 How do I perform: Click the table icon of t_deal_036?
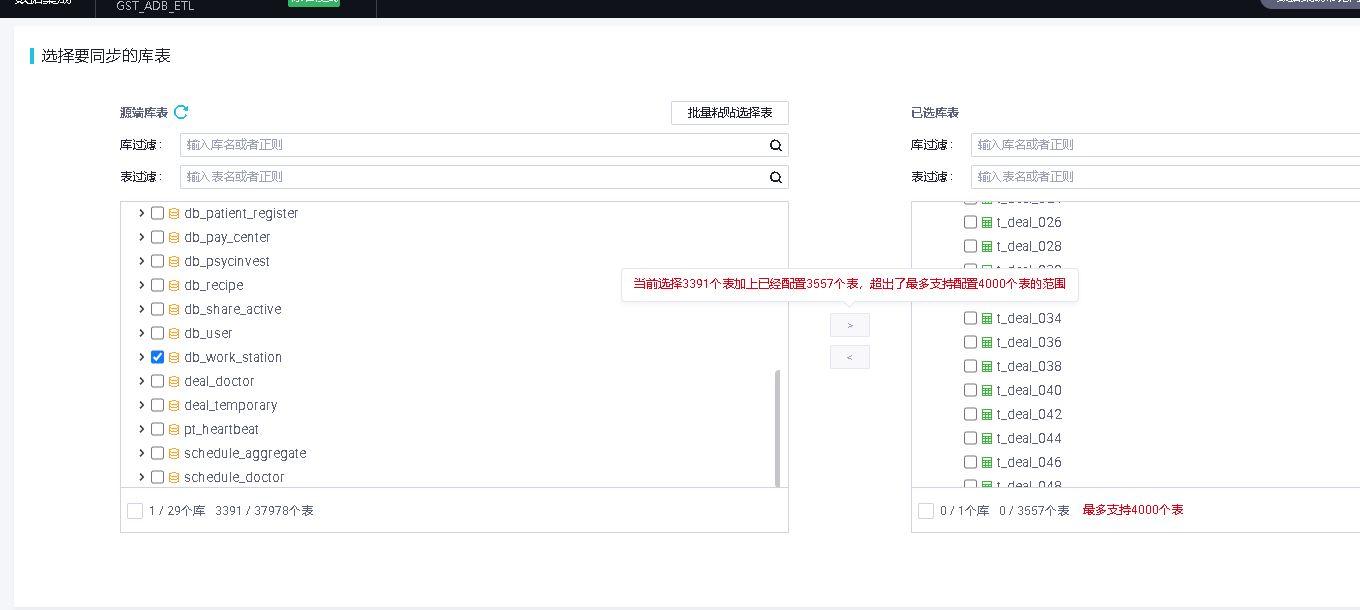(987, 342)
